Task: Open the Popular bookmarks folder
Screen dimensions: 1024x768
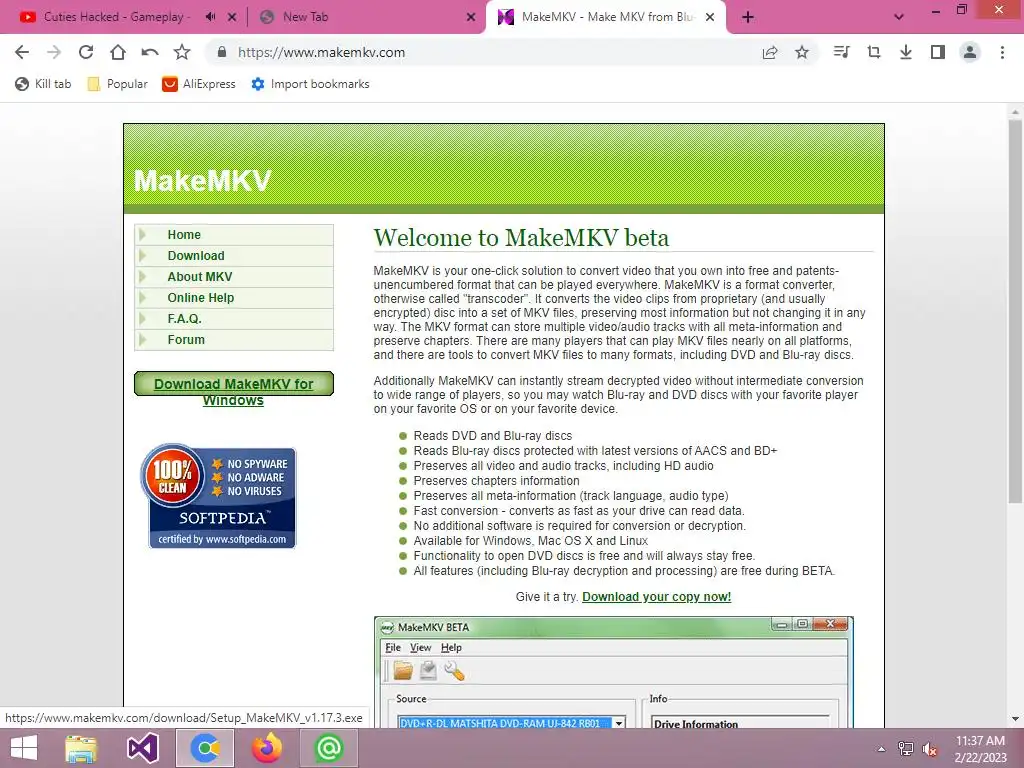Action: pyautogui.click(x=118, y=84)
